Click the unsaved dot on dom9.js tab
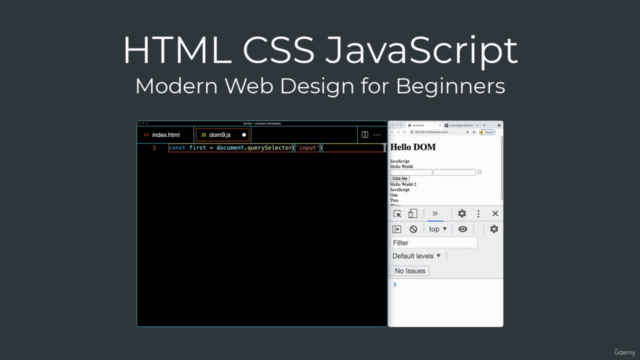The width and height of the screenshot is (640, 360). click(x=244, y=135)
